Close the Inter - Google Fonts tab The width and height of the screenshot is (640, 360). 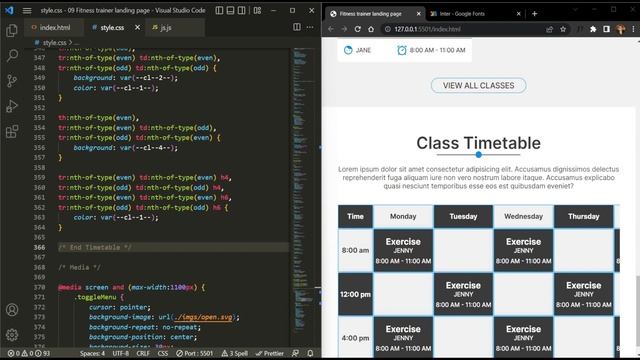pos(518,14)
